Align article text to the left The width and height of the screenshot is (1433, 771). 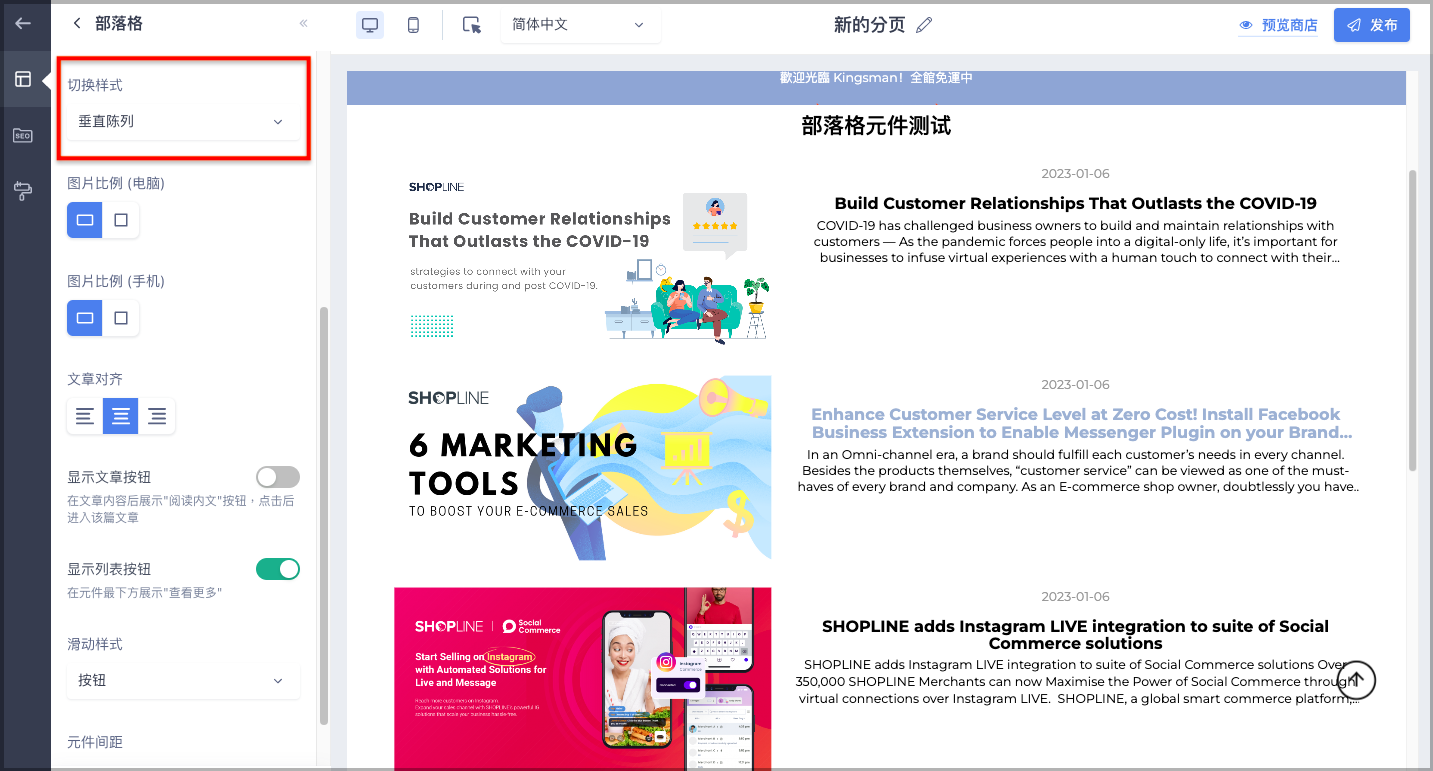(85, 416)
